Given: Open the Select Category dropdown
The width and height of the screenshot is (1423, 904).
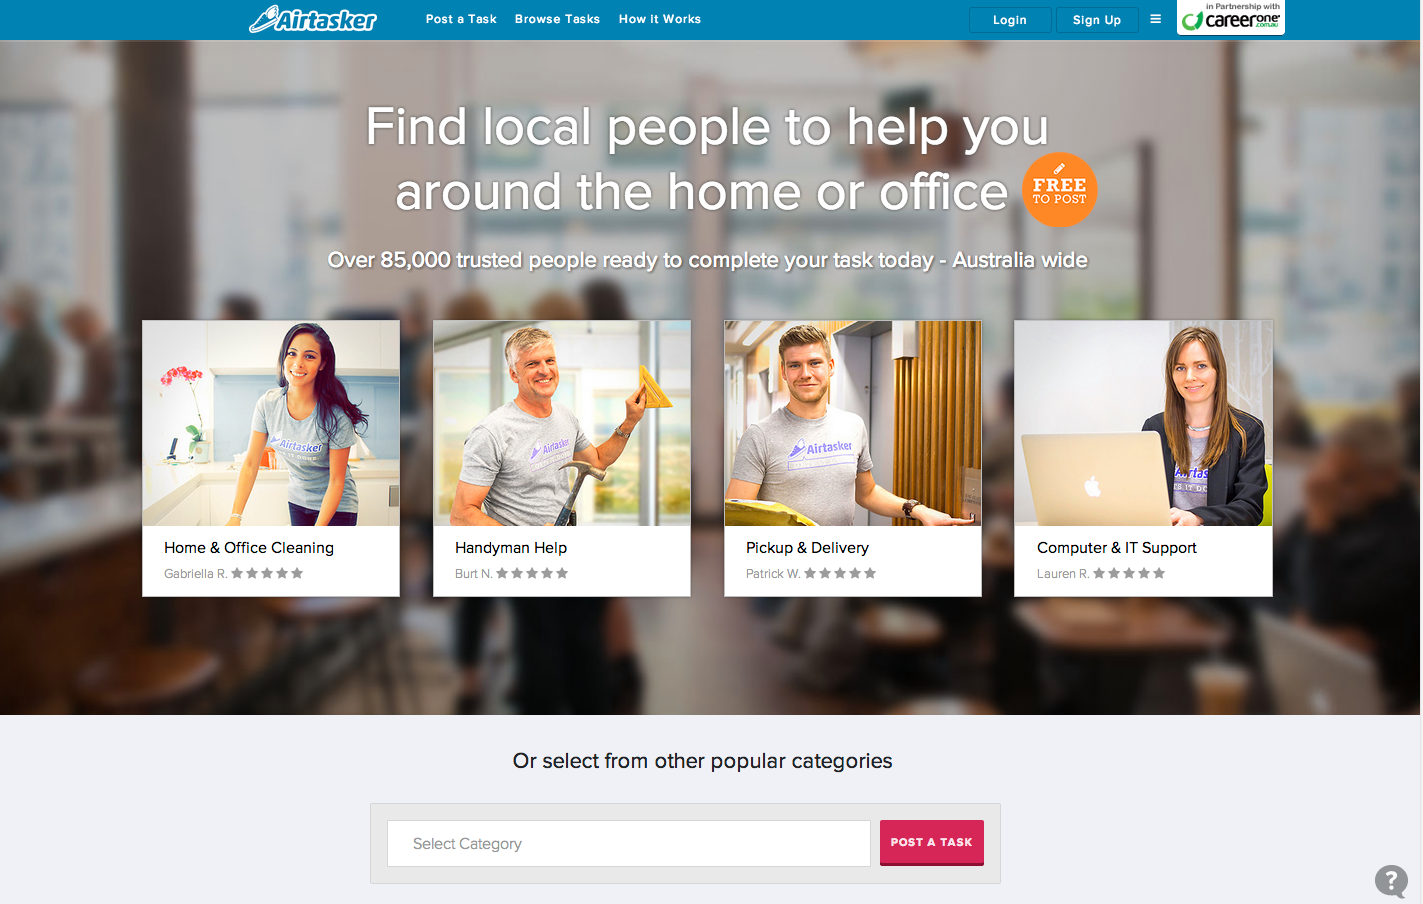Looking at the screenshot, I should pos(629,843).
